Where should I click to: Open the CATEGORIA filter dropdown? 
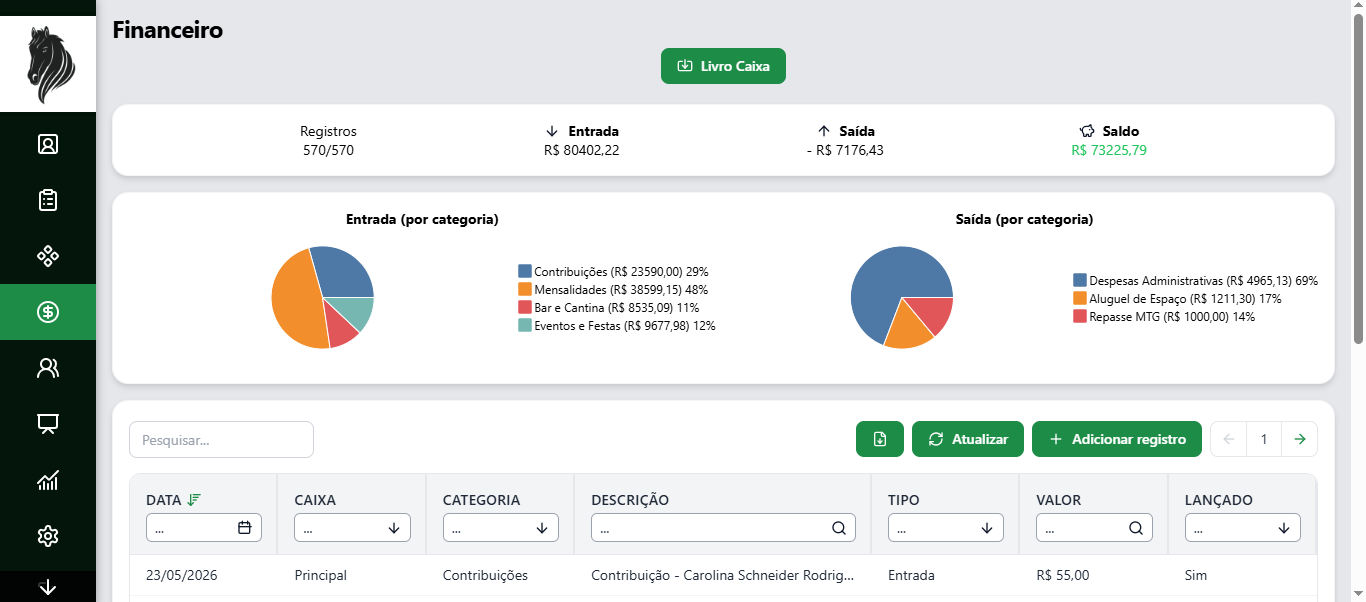500,528
